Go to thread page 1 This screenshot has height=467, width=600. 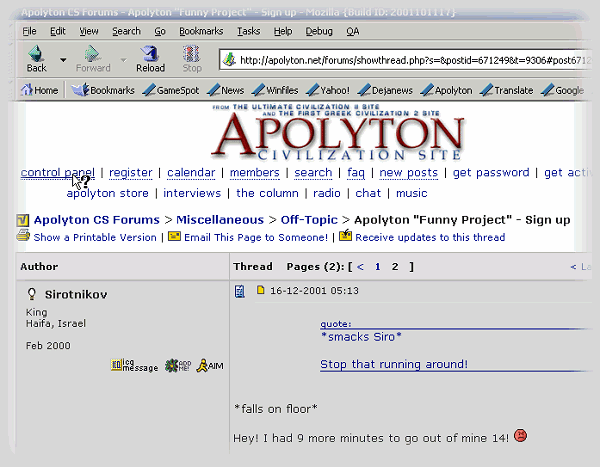378,267
